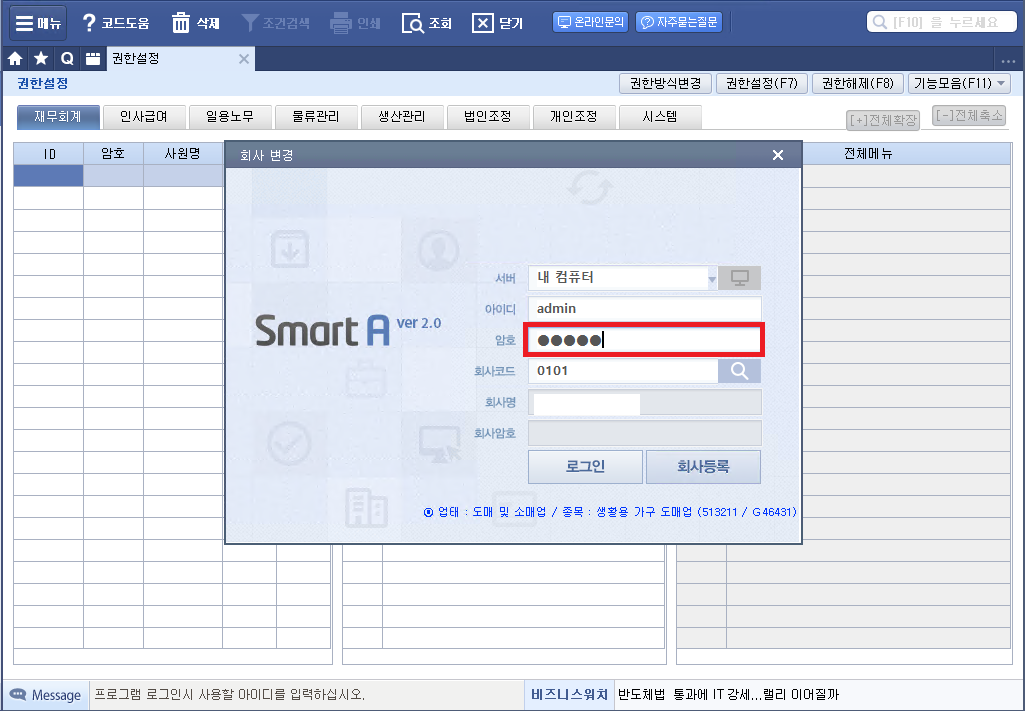Image resolution: width=1026 pixels, height=711 pixels.
Task: Click the 사원명 column header
Action: (183, 154)
